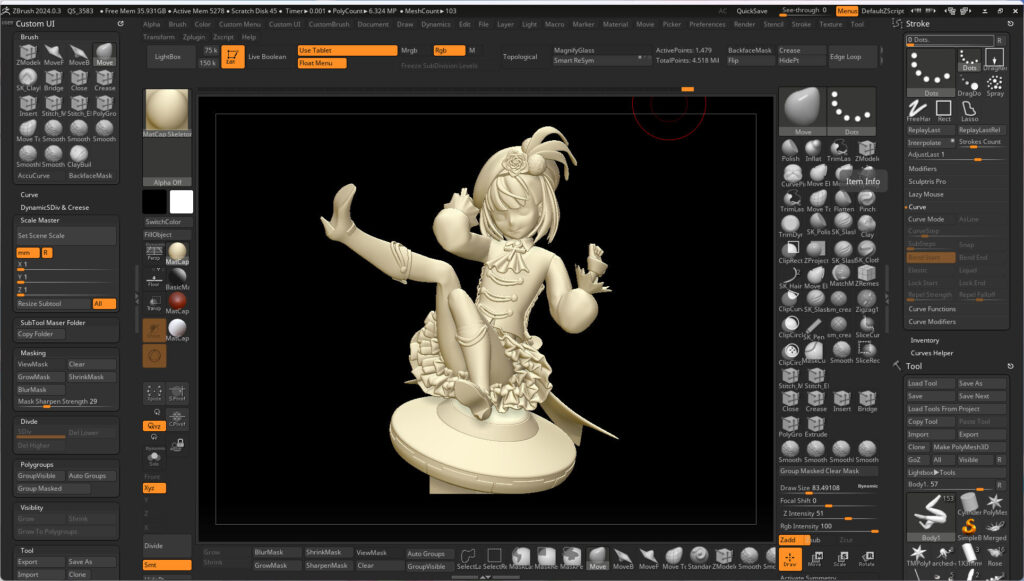Viewport: 1024px width, 581px height.
Task: Activate the Rotate gizmo icon
Action: point(866,559)
